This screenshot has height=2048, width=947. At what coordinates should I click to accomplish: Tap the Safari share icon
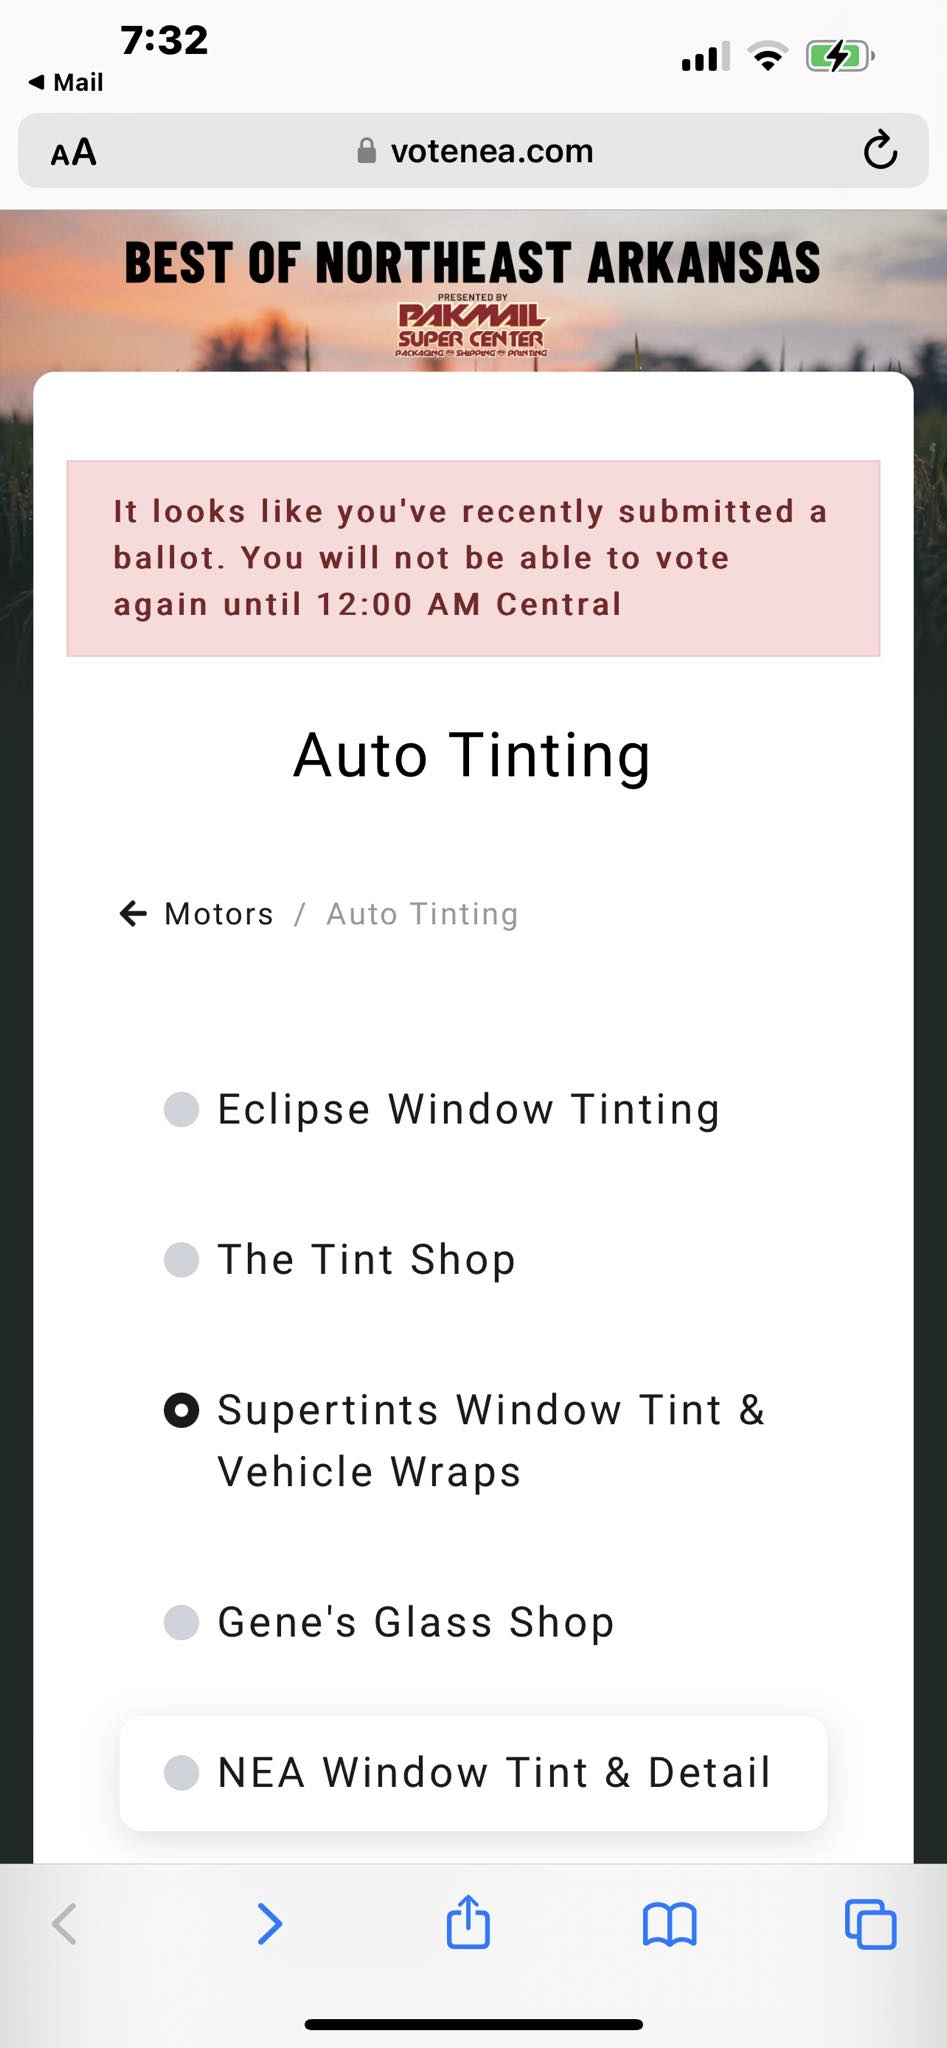[x=468, y=1922]
